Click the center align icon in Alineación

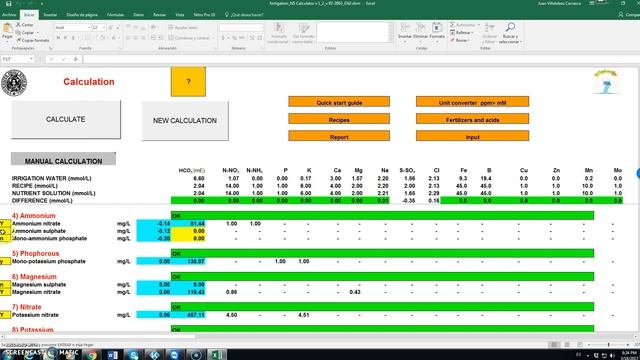click(x=136, y=38)
